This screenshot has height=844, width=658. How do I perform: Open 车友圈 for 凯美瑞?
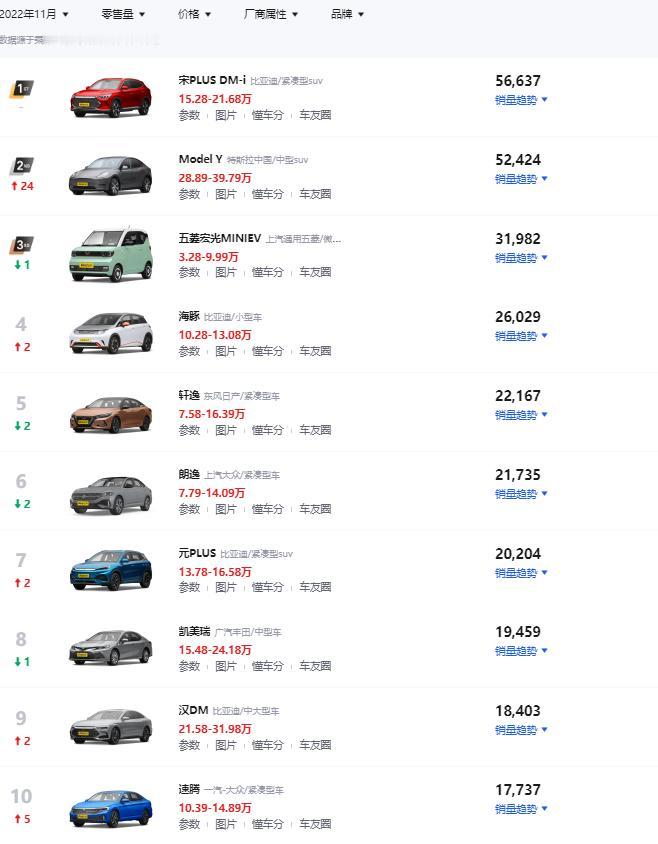(315, 666)
